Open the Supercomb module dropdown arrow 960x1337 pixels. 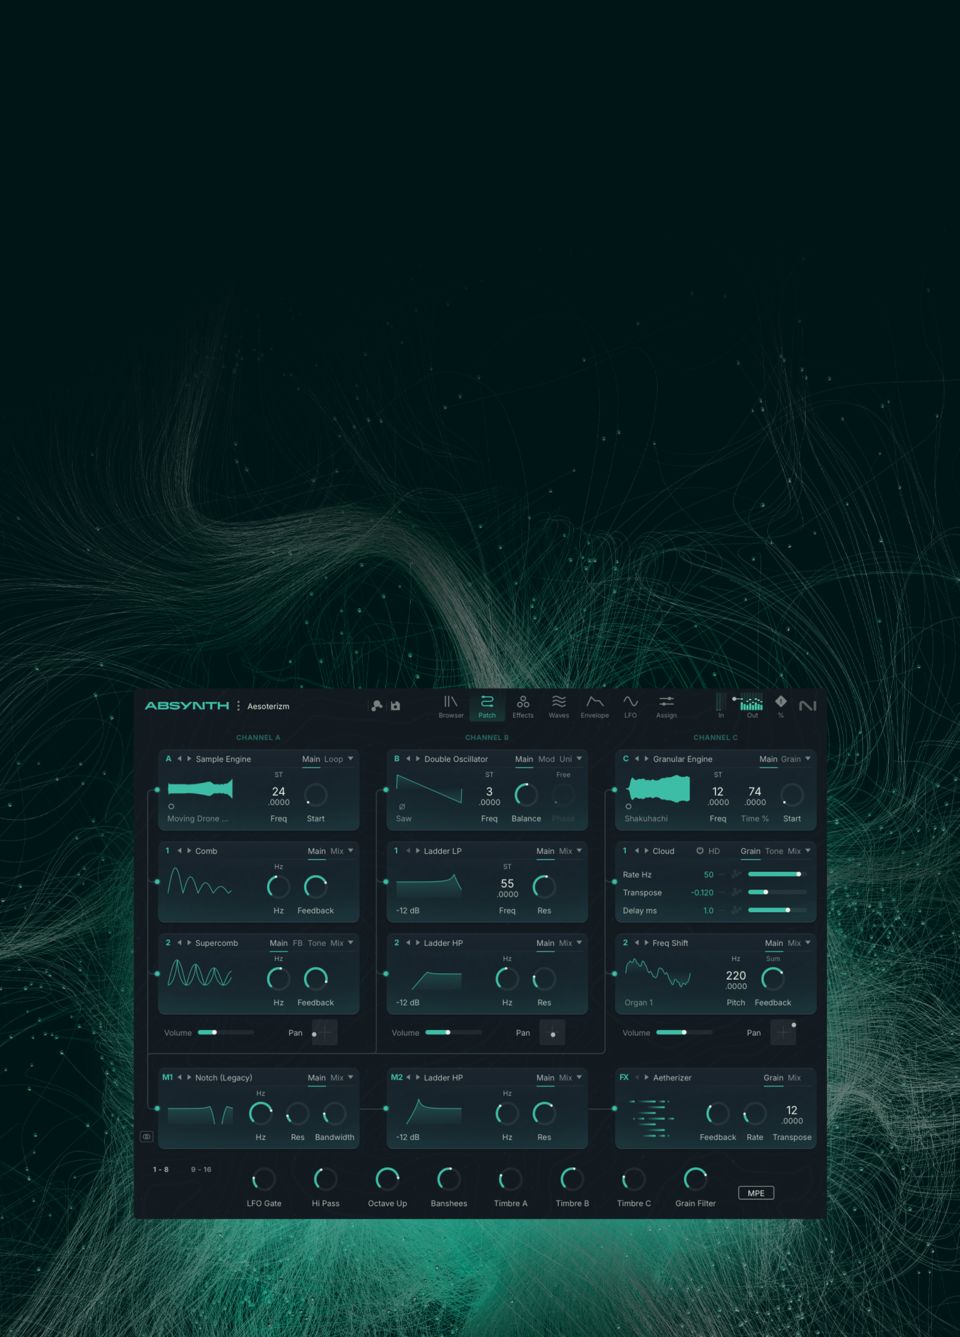click(350, 943)
